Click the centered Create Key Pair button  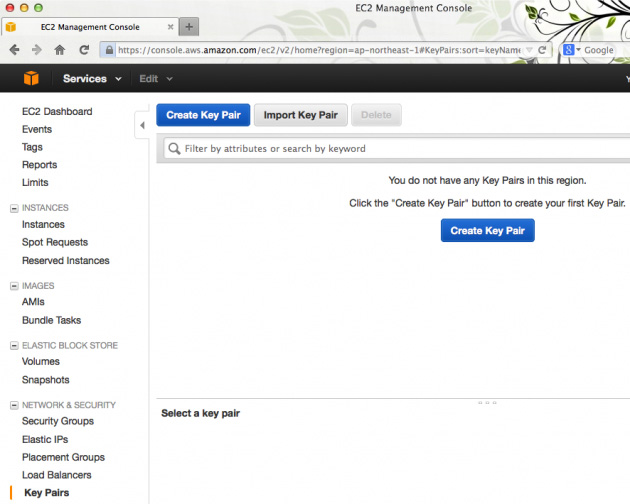tap(487, 230)
